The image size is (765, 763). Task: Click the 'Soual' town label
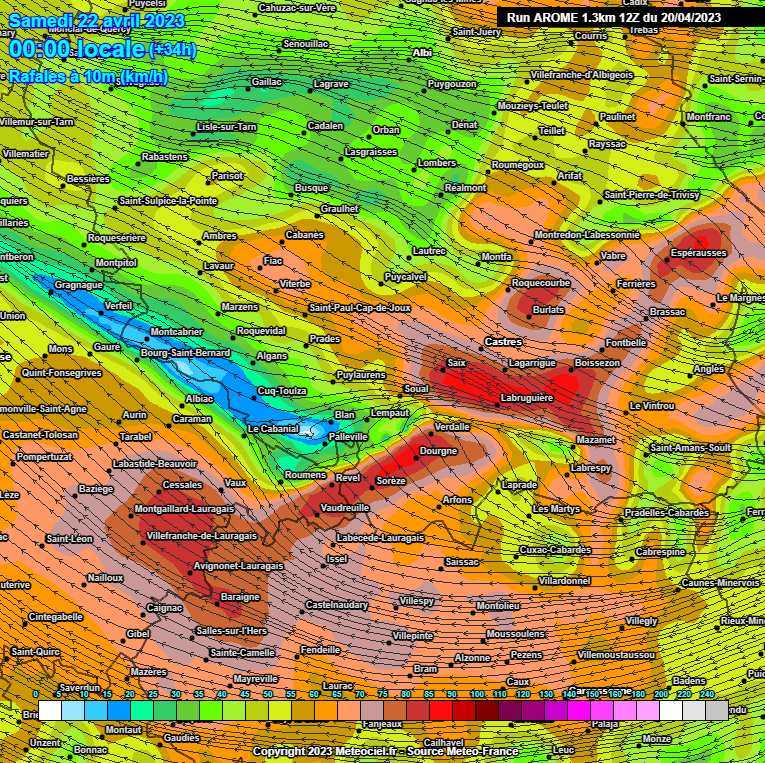(x=416, y=389)
